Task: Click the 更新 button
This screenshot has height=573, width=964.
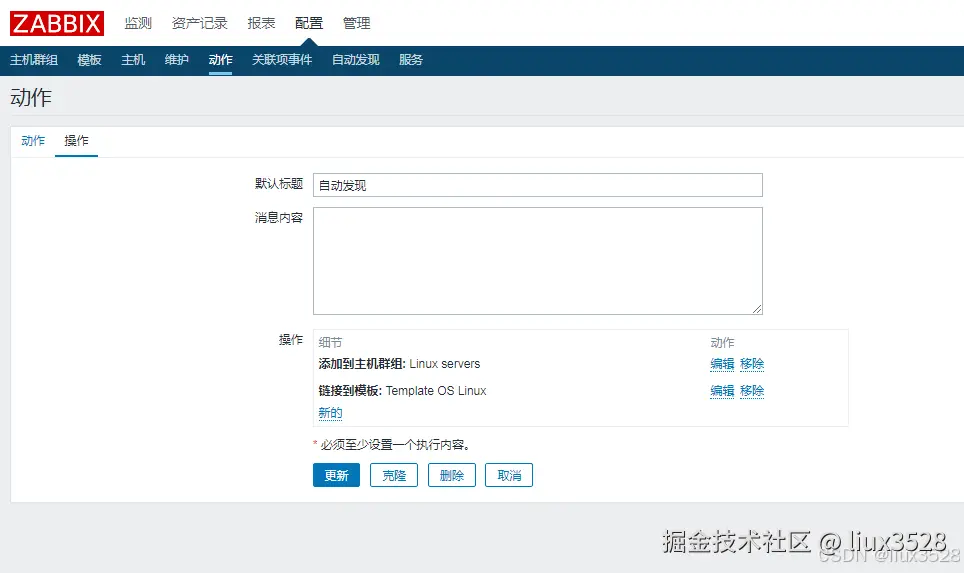Action: (x=336, y=475)
